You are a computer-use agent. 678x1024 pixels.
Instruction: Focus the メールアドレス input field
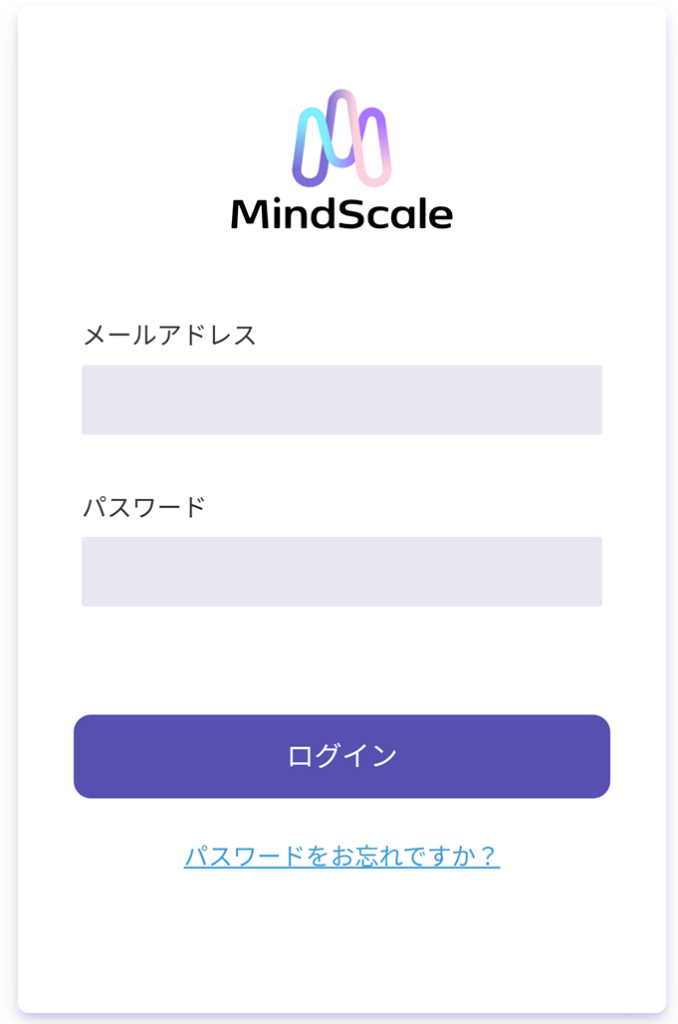click(341, 400)
